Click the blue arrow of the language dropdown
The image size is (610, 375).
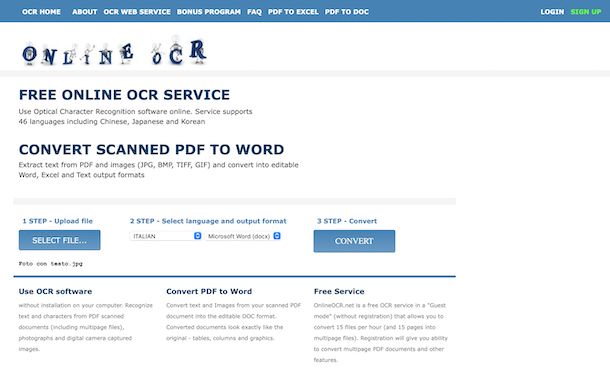[x=198, y=236]
